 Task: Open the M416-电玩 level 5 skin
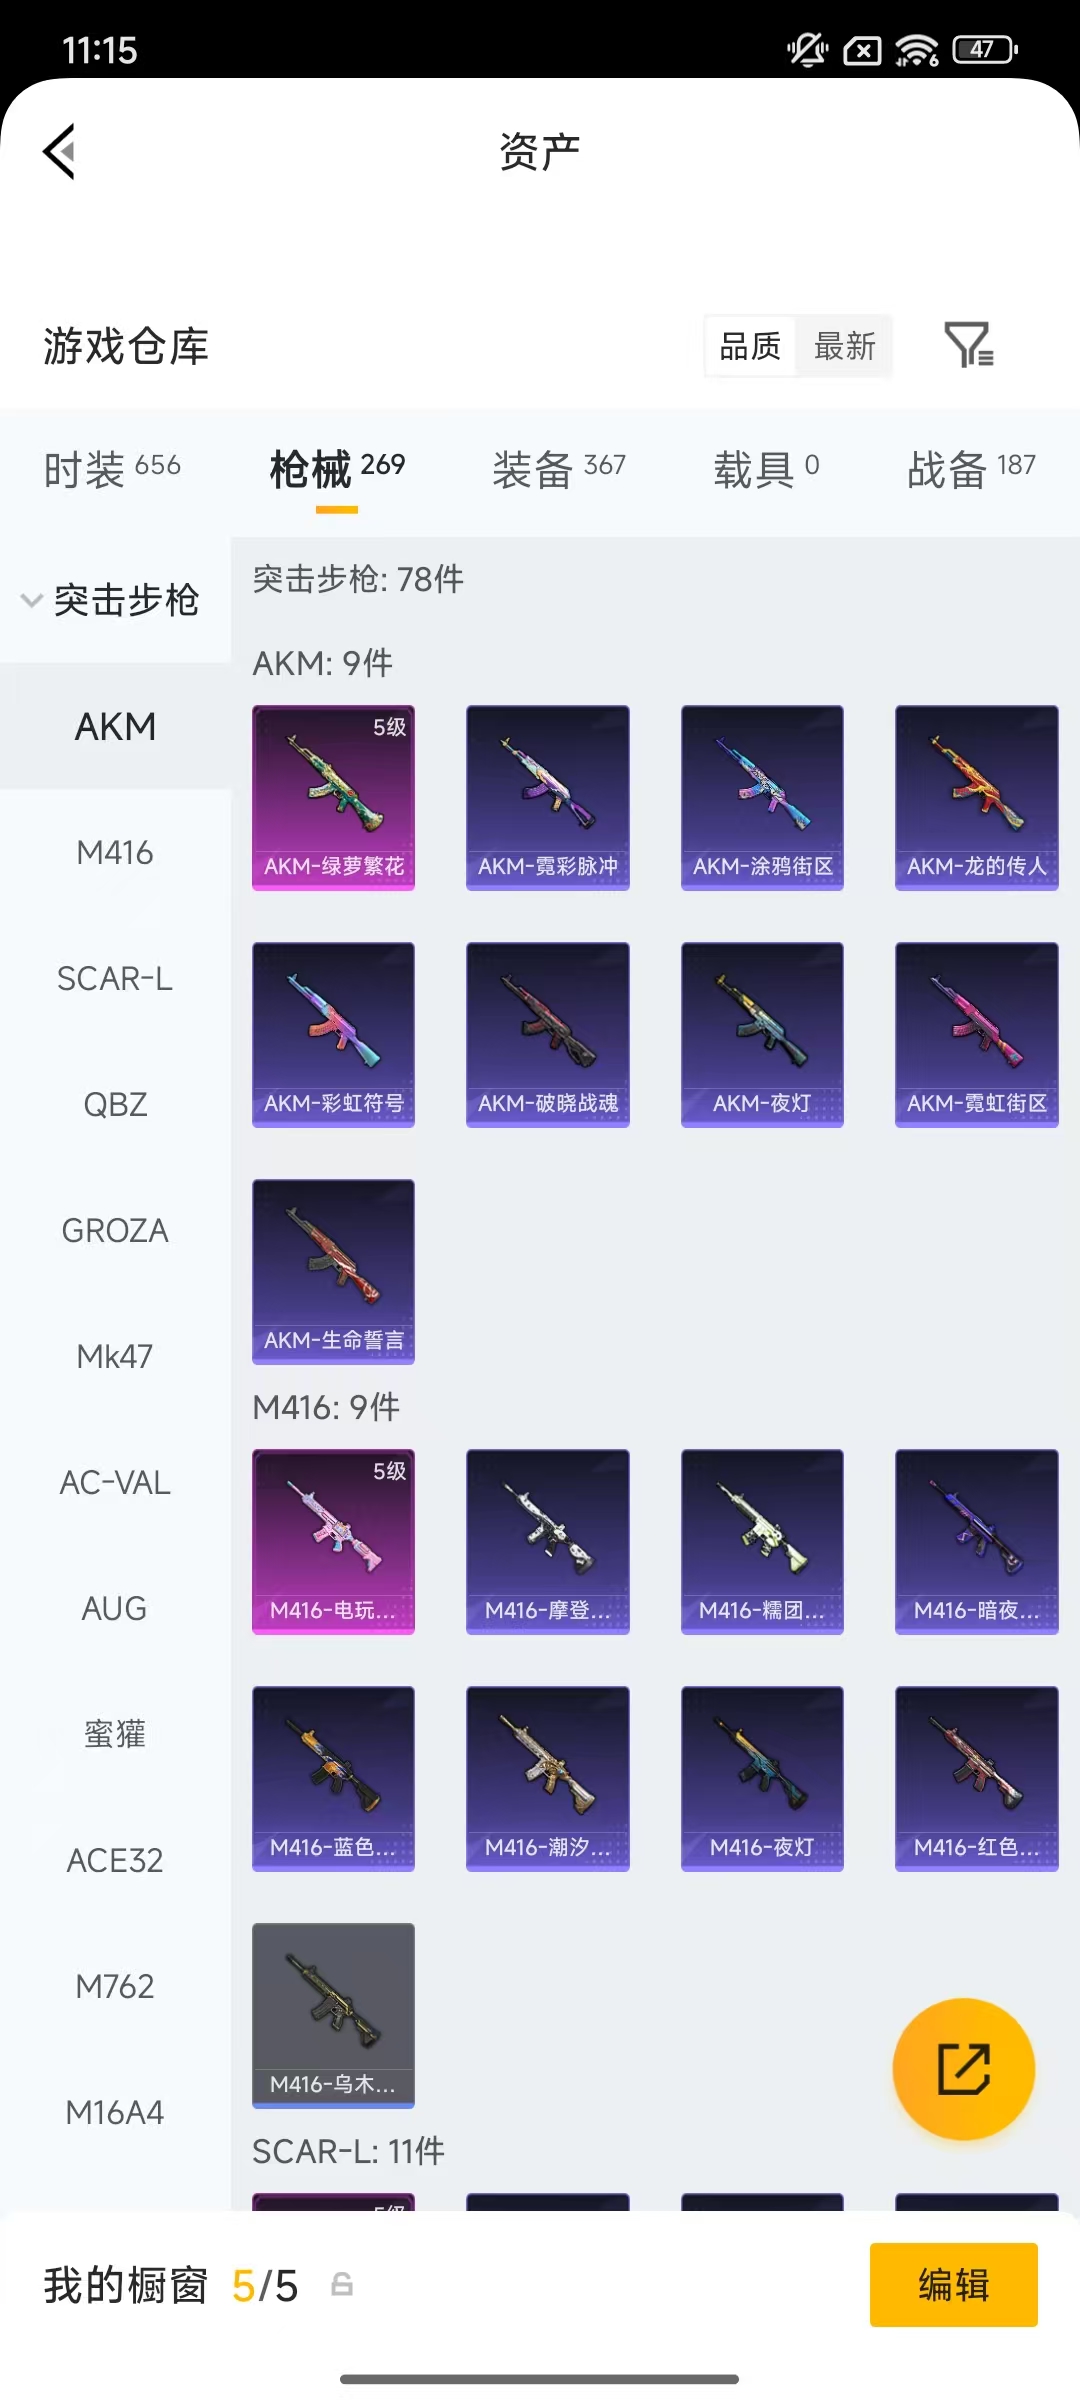tap(333, 1542)
